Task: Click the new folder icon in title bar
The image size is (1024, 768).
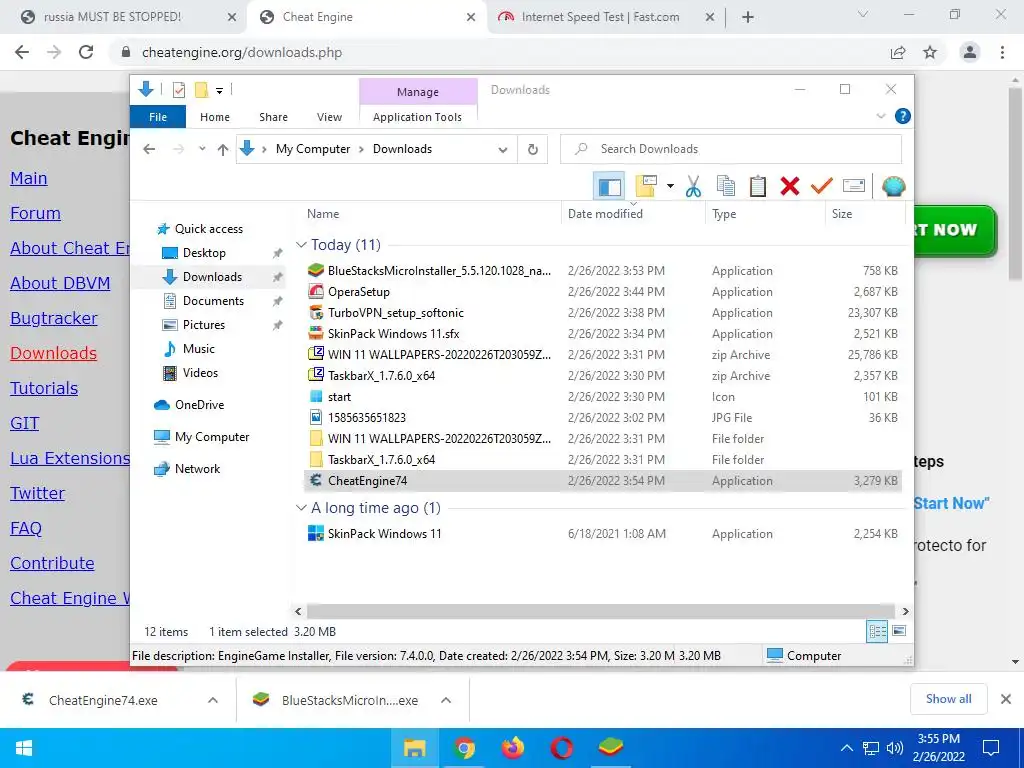Action: tap(202, 90)
